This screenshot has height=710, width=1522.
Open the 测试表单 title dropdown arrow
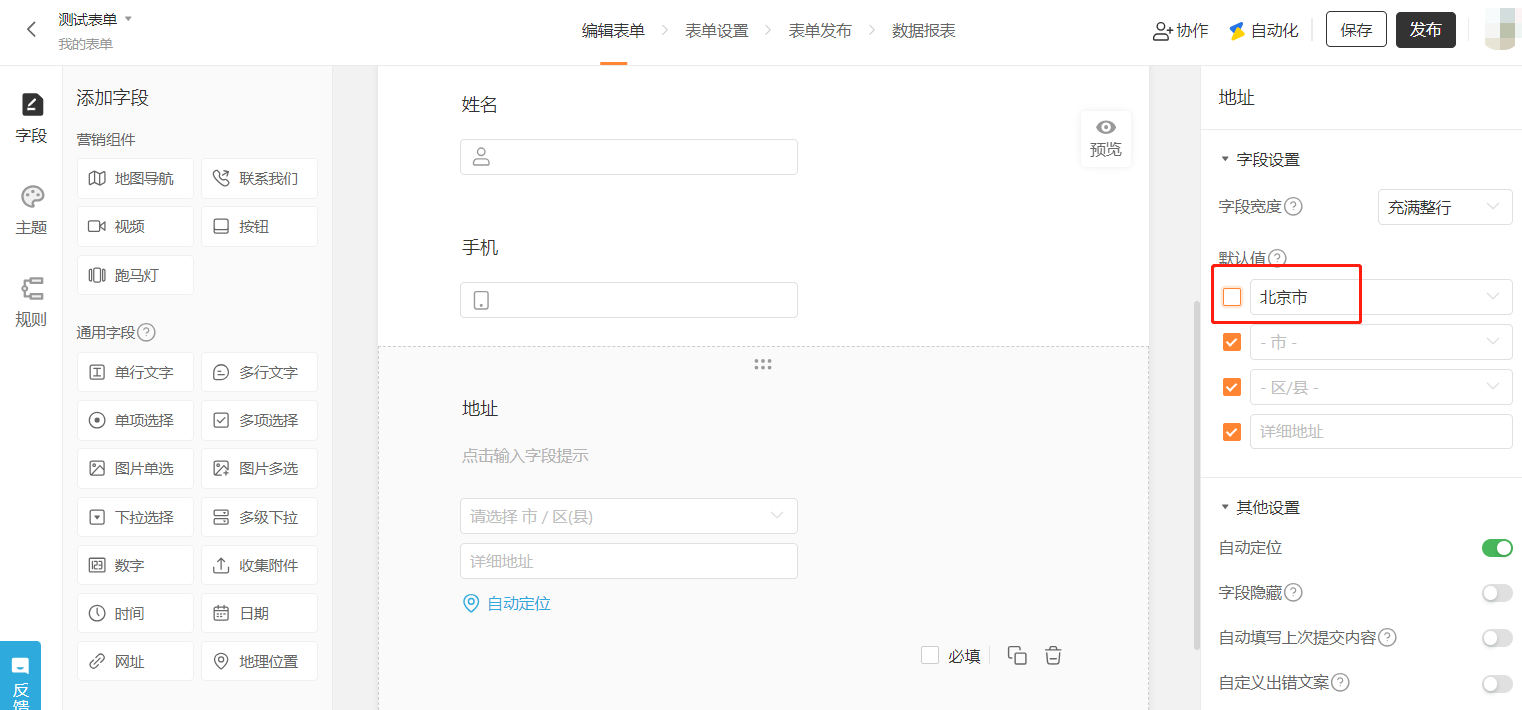click(x=128, y=19)
